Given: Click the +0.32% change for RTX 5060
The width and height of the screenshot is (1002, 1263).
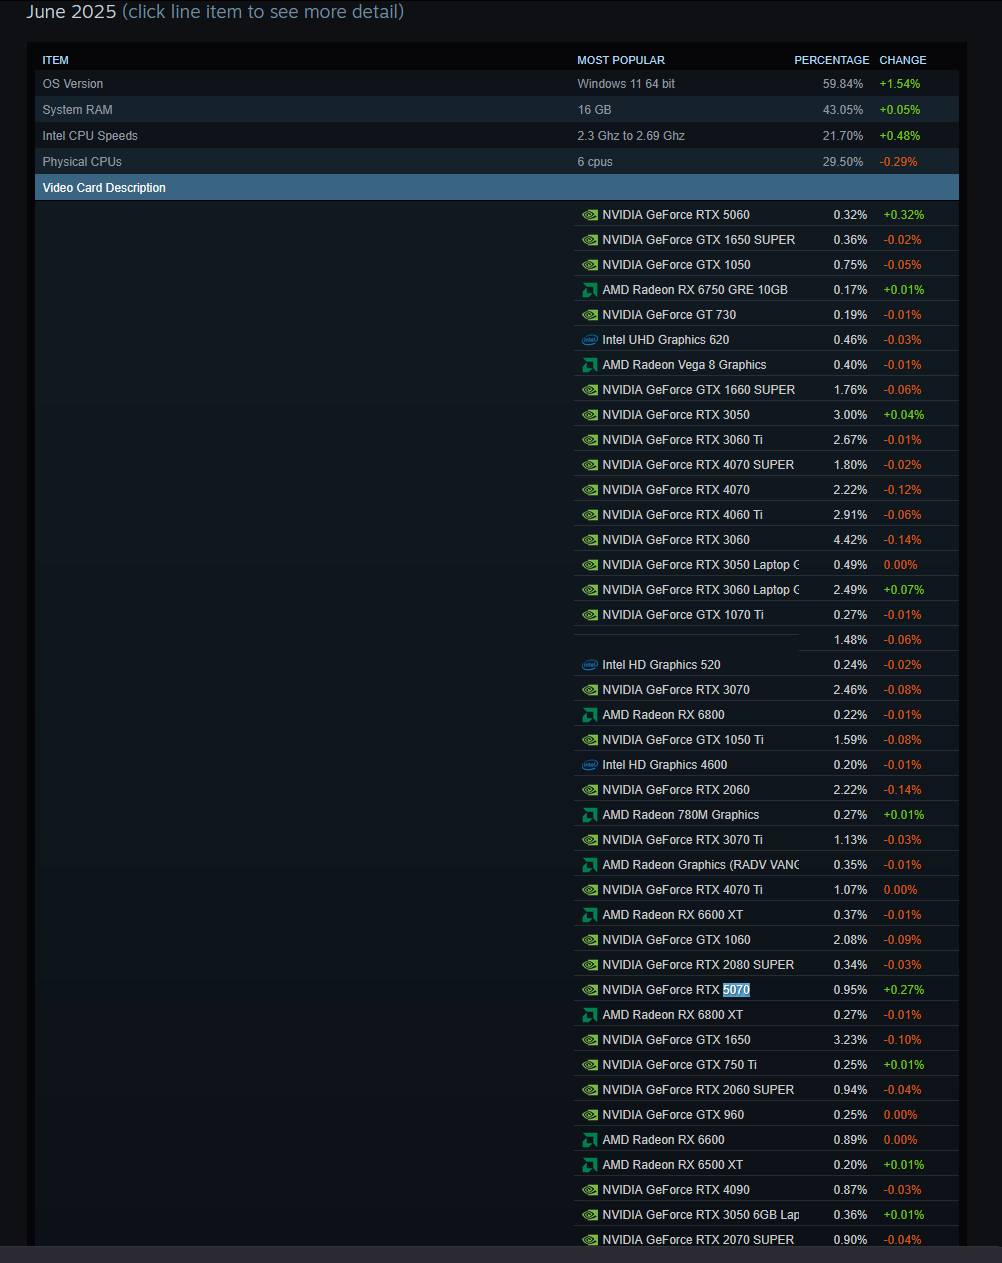Looking at the screenshot, I should (x=904, y=215).
